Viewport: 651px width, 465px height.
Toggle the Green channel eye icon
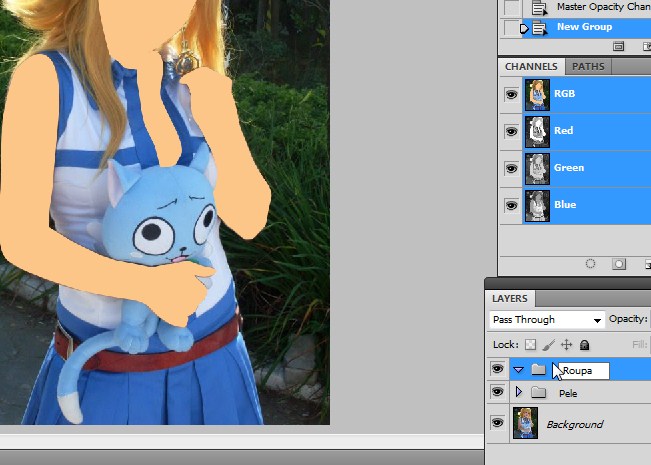[x=511, y=168]
